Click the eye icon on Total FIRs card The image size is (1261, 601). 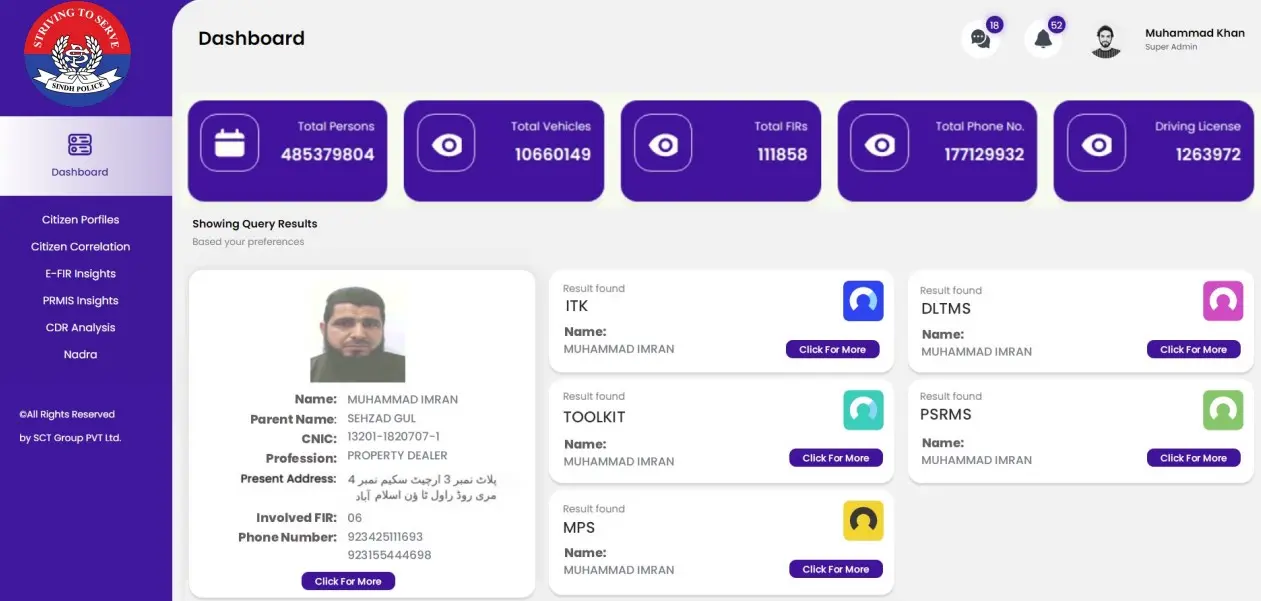[663, 144]
